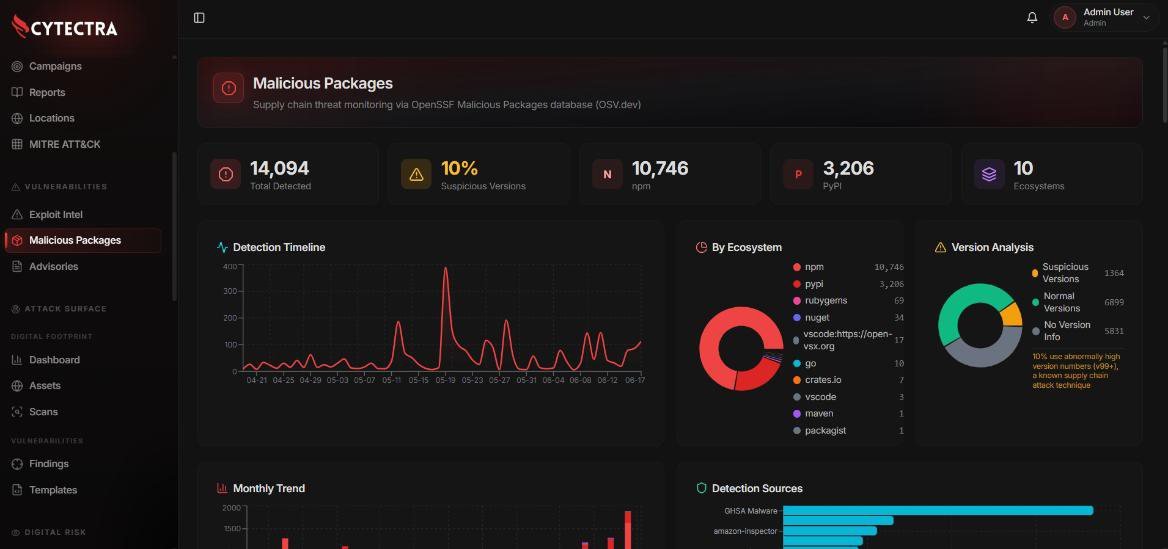This screenshot has height=549, width=1168.
Task: Click the Malicious Packages header alert icon
Action: click(229, 88)
